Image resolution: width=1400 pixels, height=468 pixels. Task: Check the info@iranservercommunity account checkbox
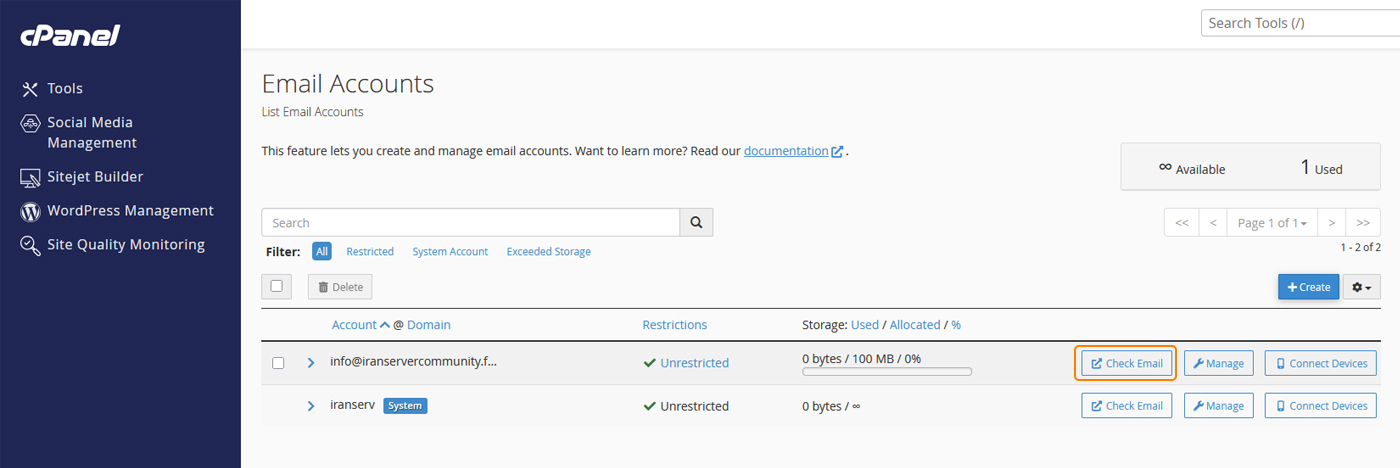279,363
